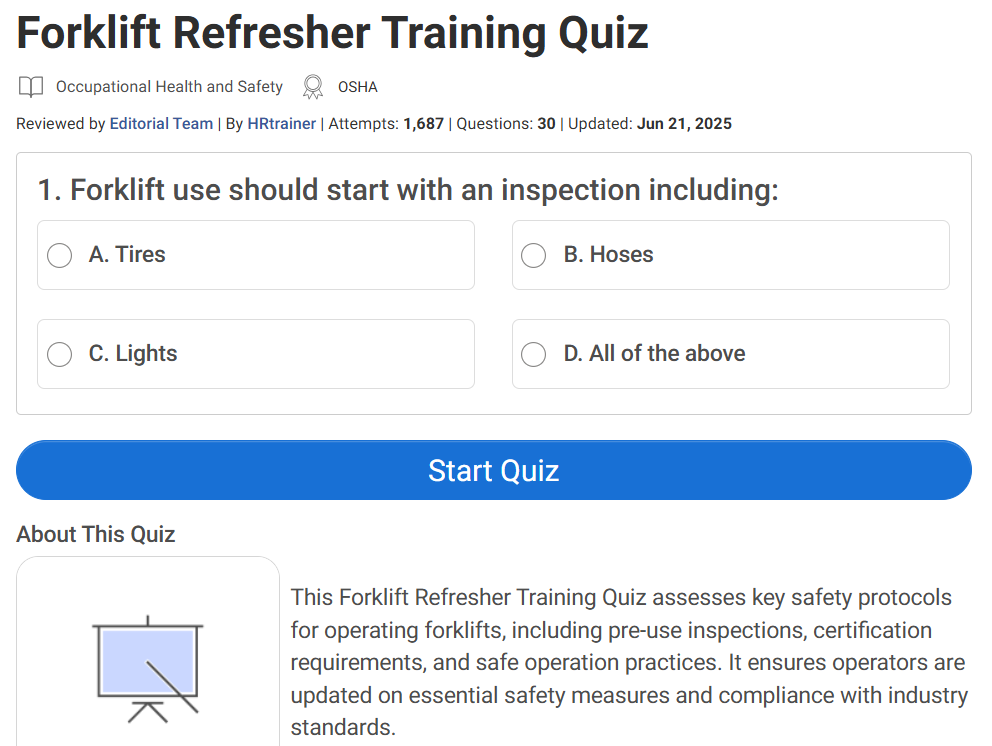The height and width of the screenshot is (746, 992).
Task: Click the open book category icon
Action: 31,87
